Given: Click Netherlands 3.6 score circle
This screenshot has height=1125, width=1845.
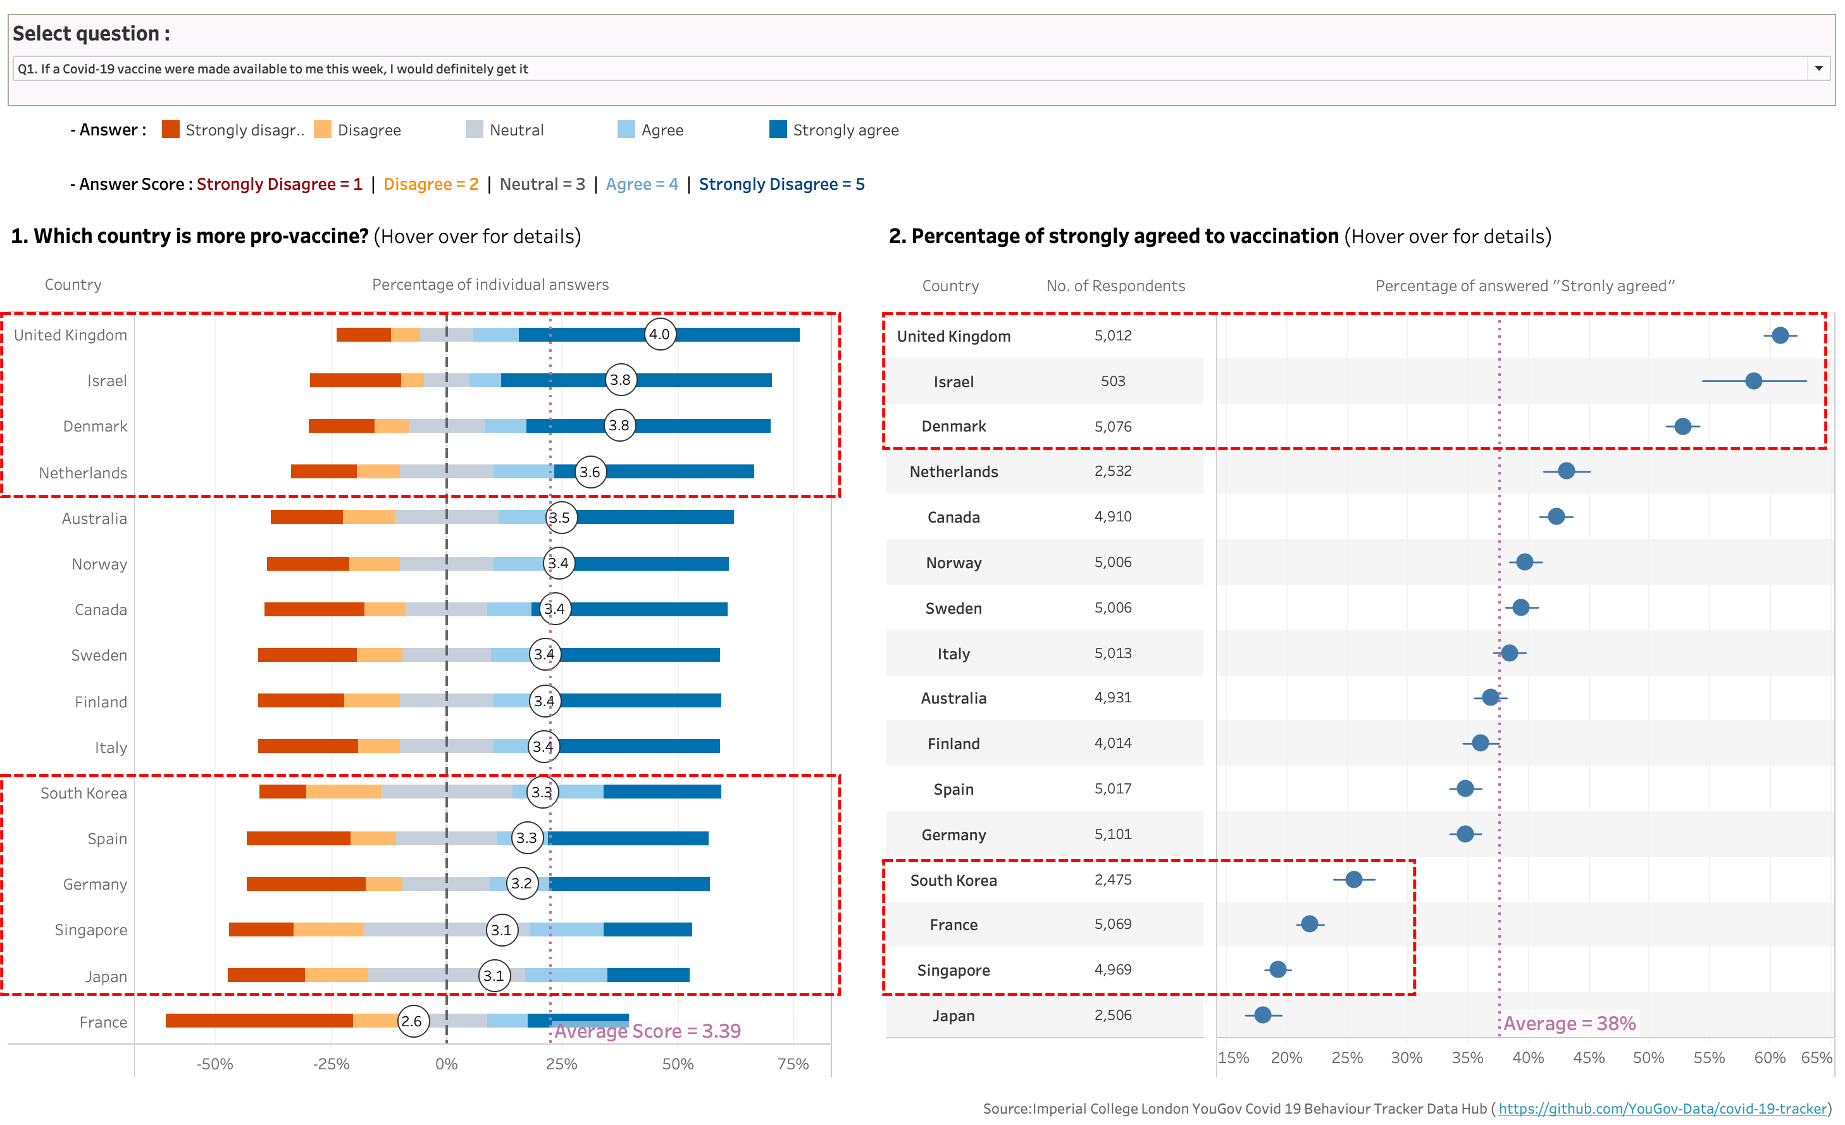Looking at the screenshot, I should point(590,472).
